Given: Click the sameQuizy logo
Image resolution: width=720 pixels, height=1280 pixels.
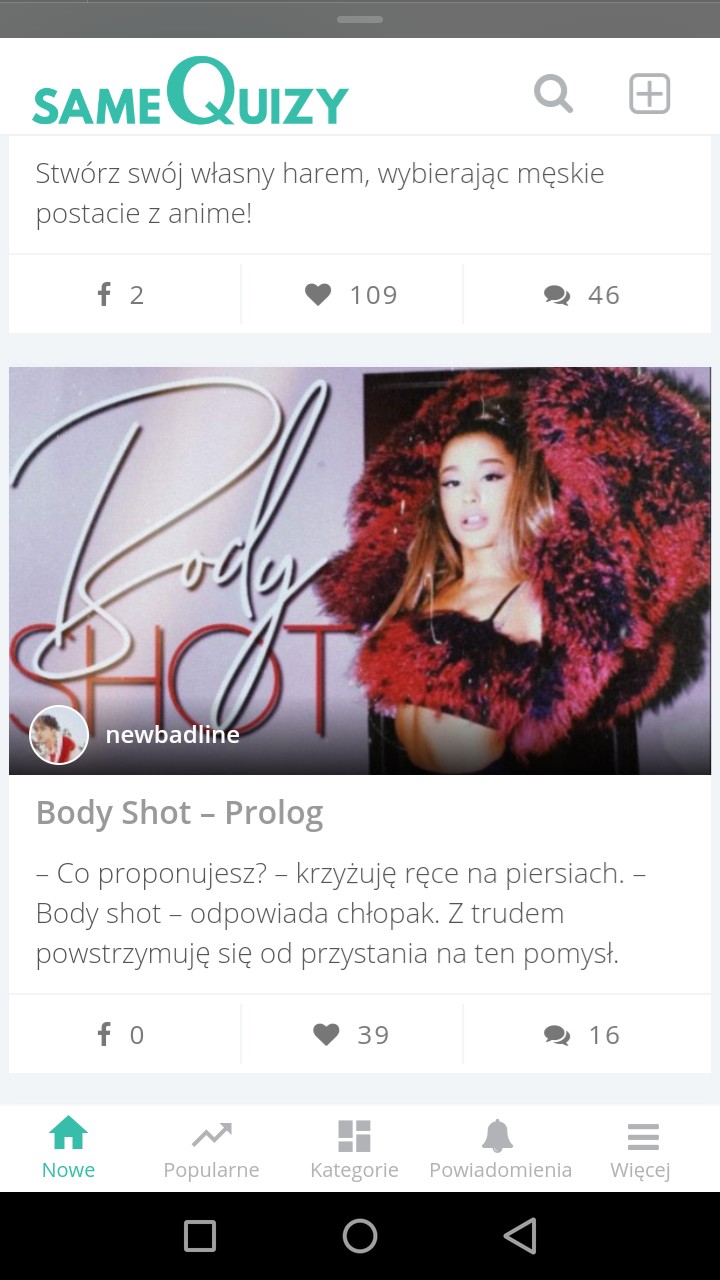Looking at the screenshot, I should (x=190, y=92).
